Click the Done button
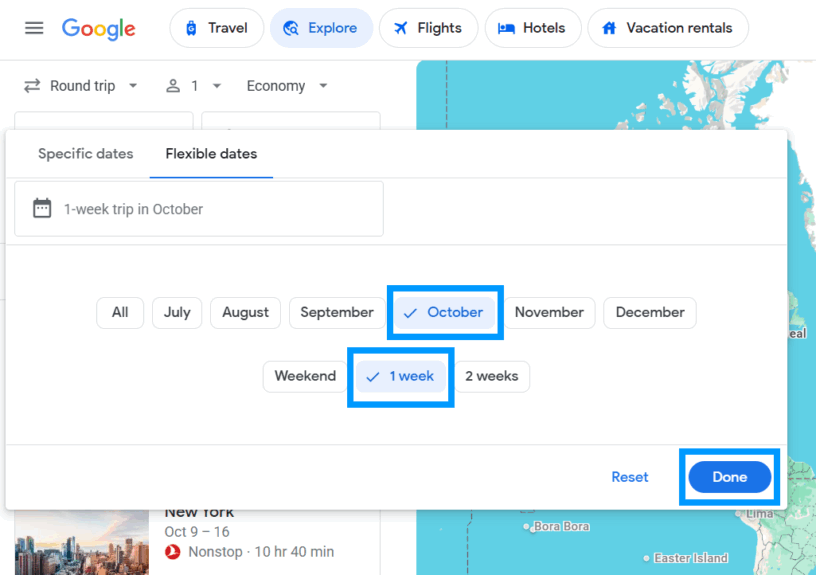Screen dimensions: 816x575 click(x=730, y=477)
